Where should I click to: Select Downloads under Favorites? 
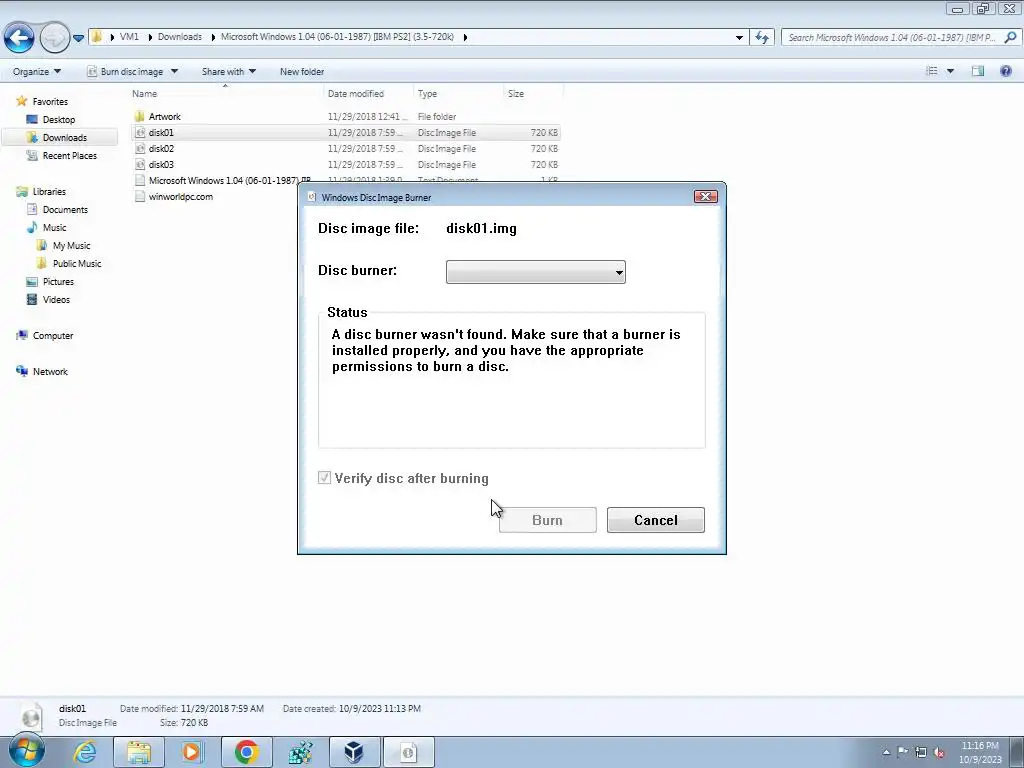click(57, 138)
